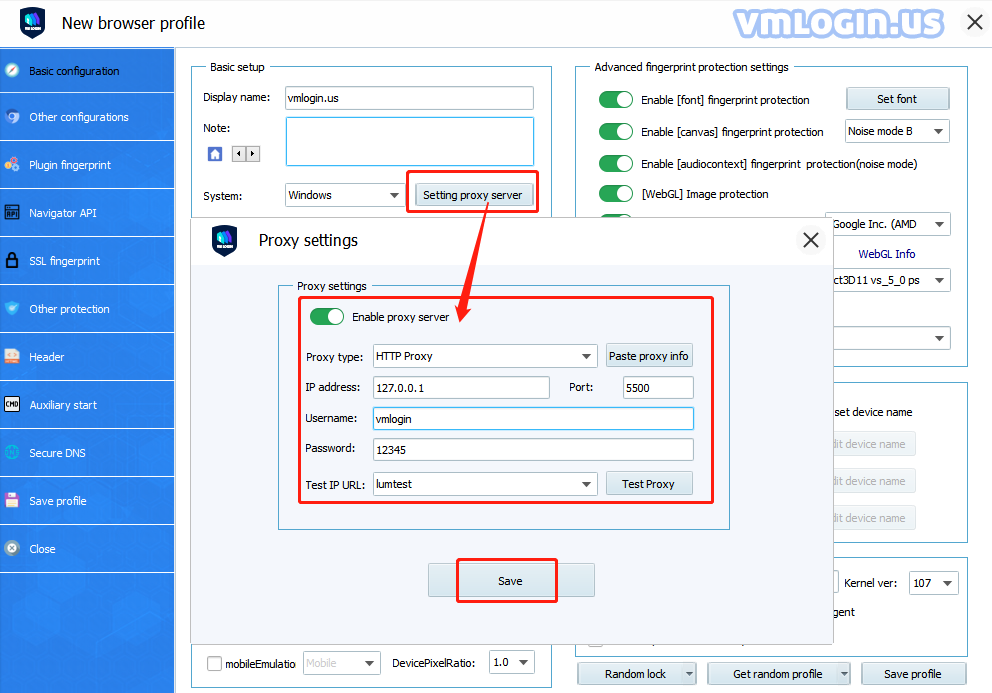Viewport: 992px width, 693px height.
Task: Click the Save profile floppy icon
Action: coord(12,501)
